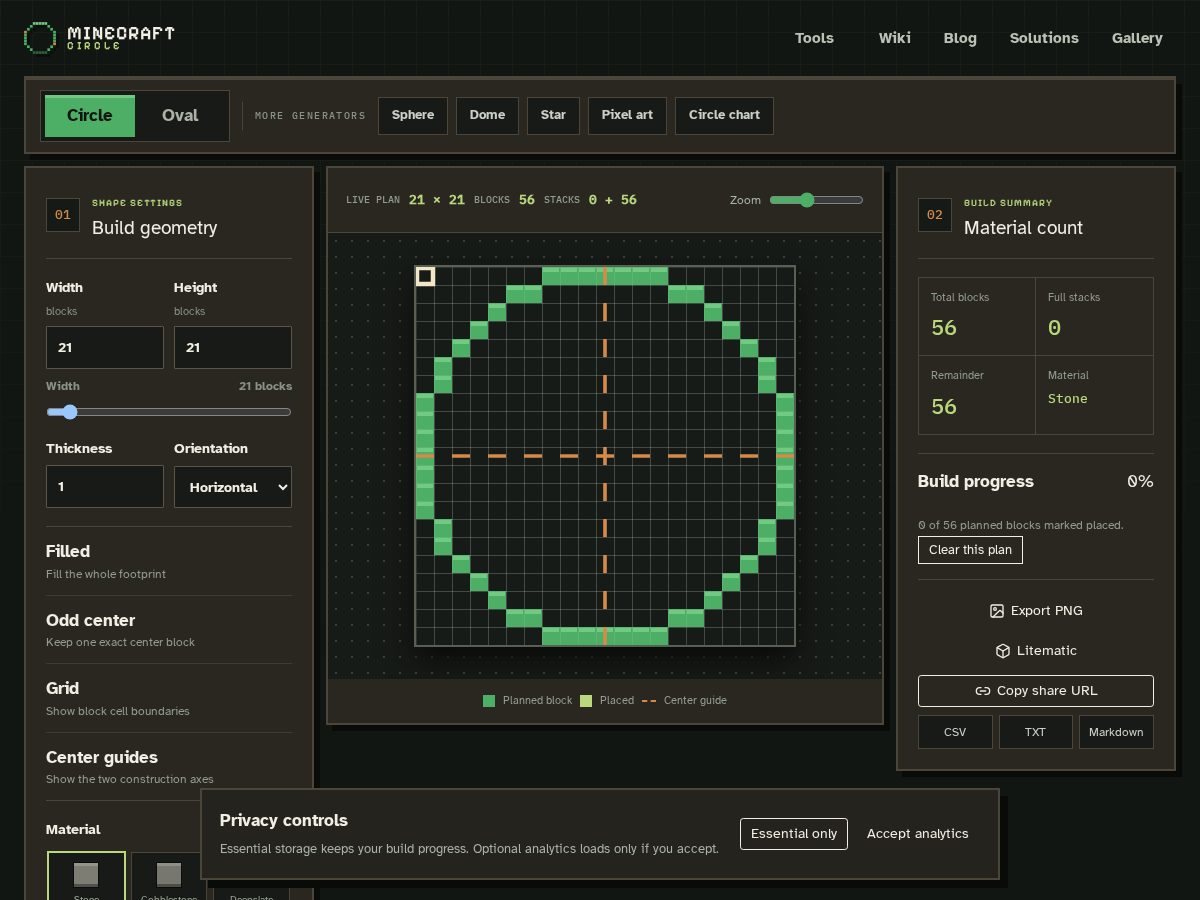Screen dimensions: 1200x900
Task: Open the Dome generator
Action: pyautogui.click(x=487, y=115)
